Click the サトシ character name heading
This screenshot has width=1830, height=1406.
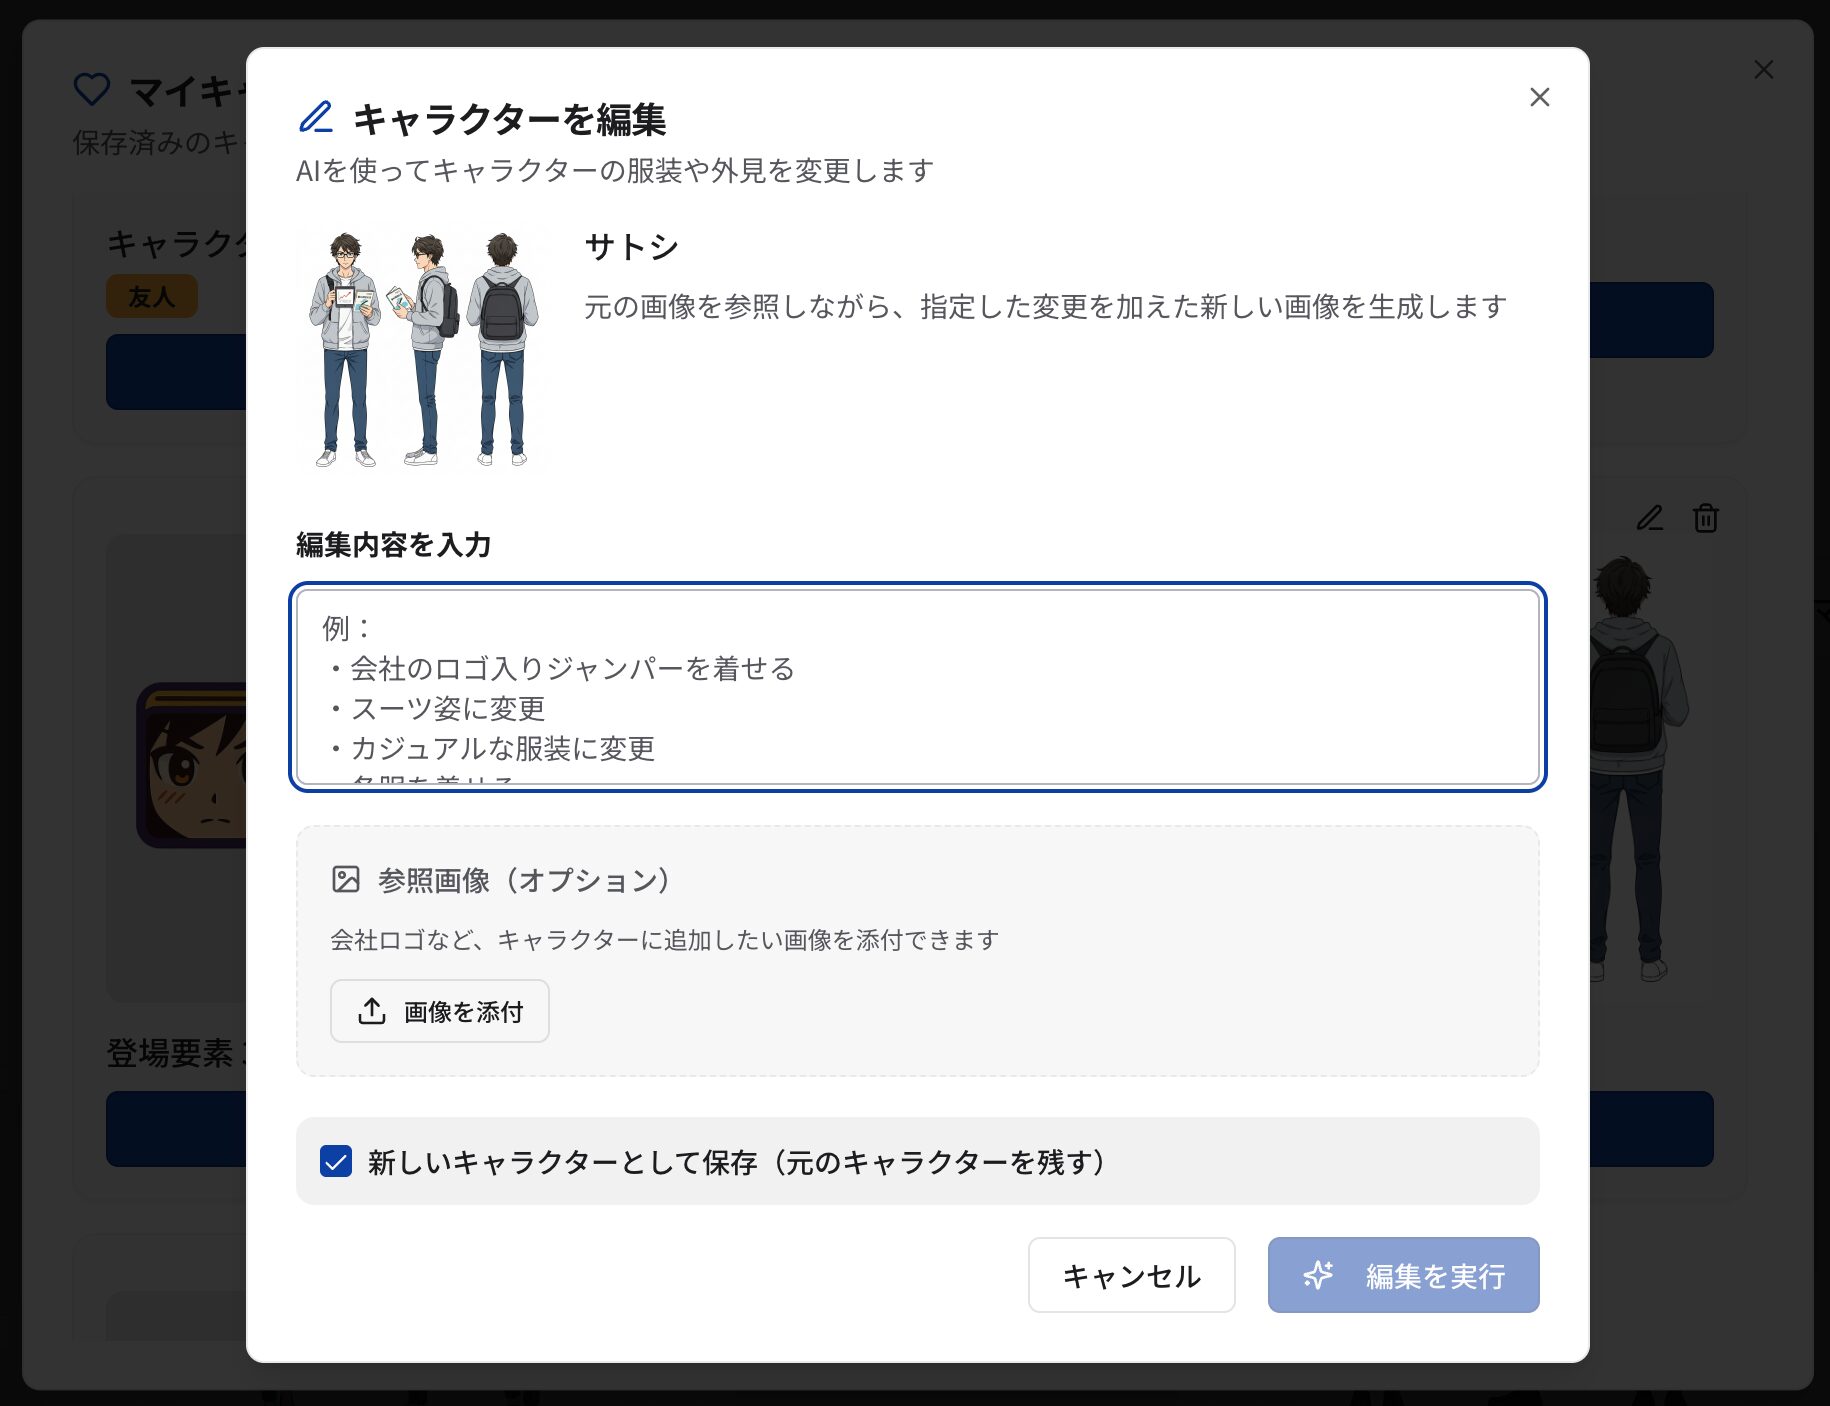click(632, 246)
